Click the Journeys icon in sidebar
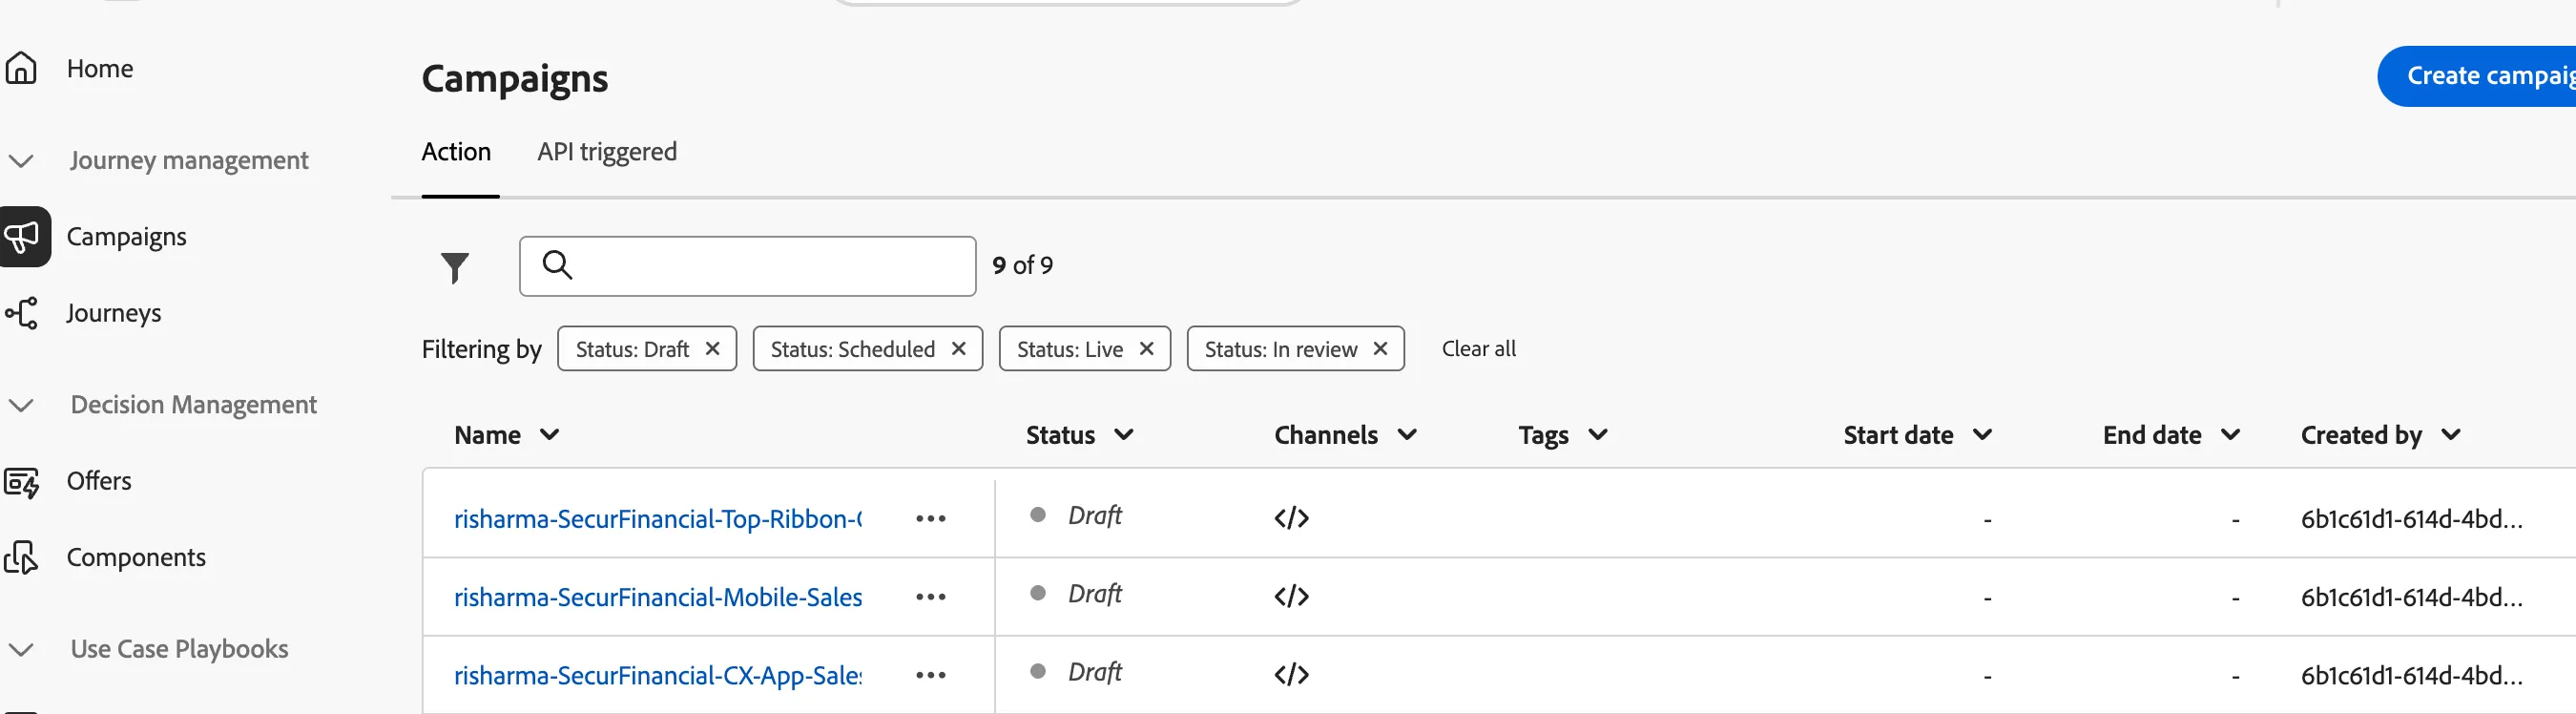Screen dimensions: 2576x714 click(x=21, y=313)
